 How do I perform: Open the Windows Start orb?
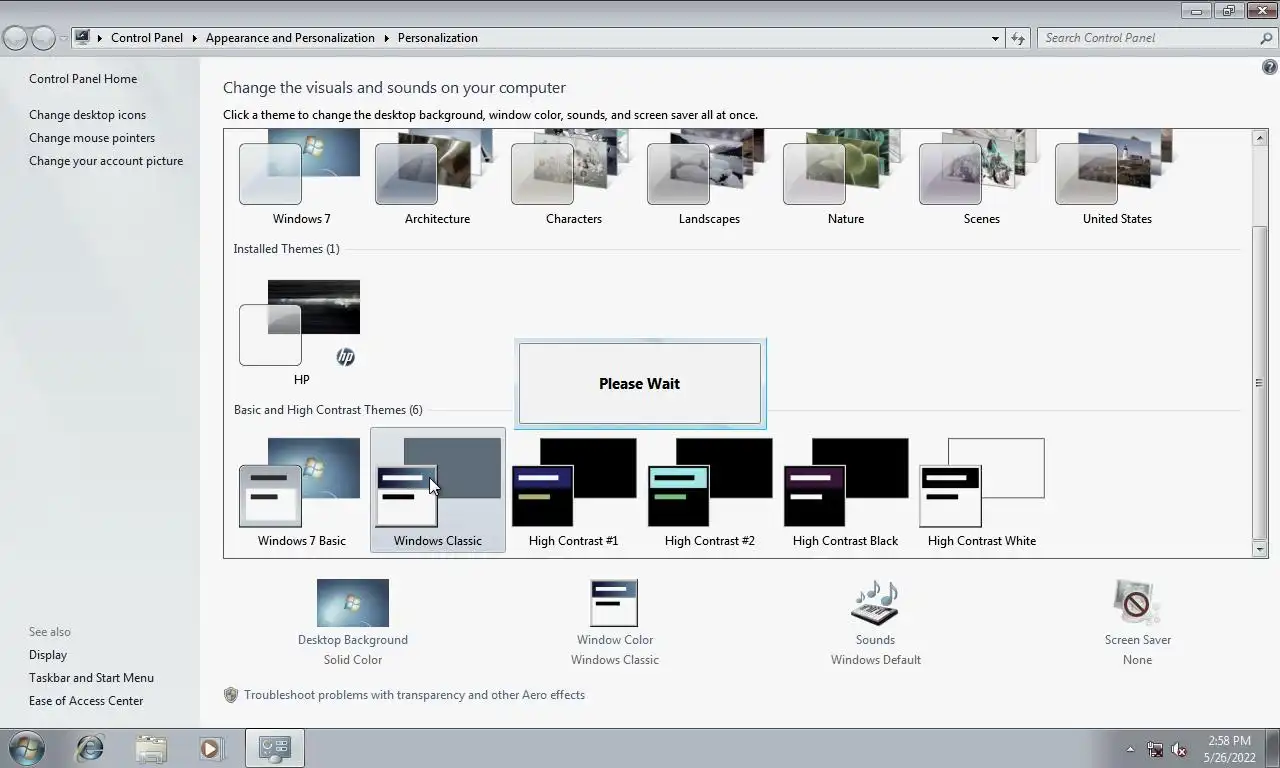point(26,748)
